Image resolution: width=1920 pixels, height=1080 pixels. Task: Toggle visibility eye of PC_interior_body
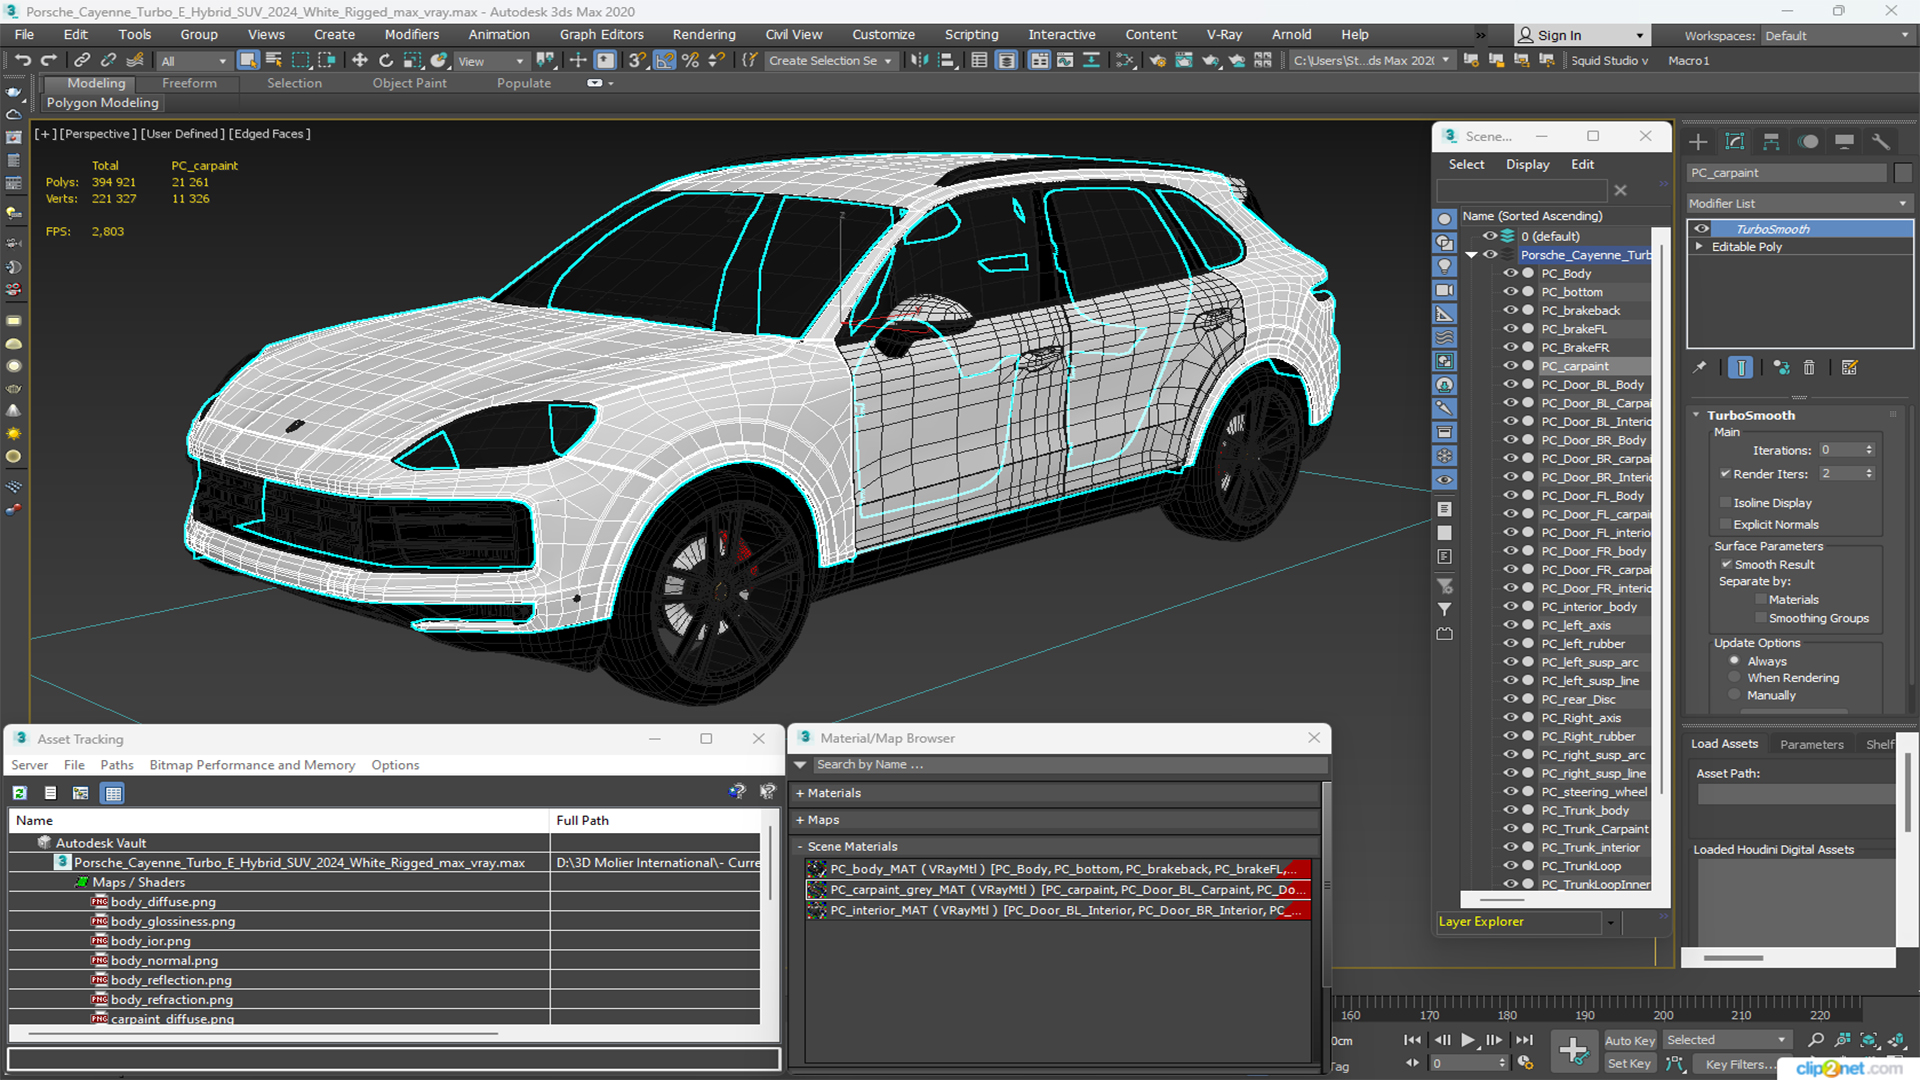click(x=1510, y=607)
